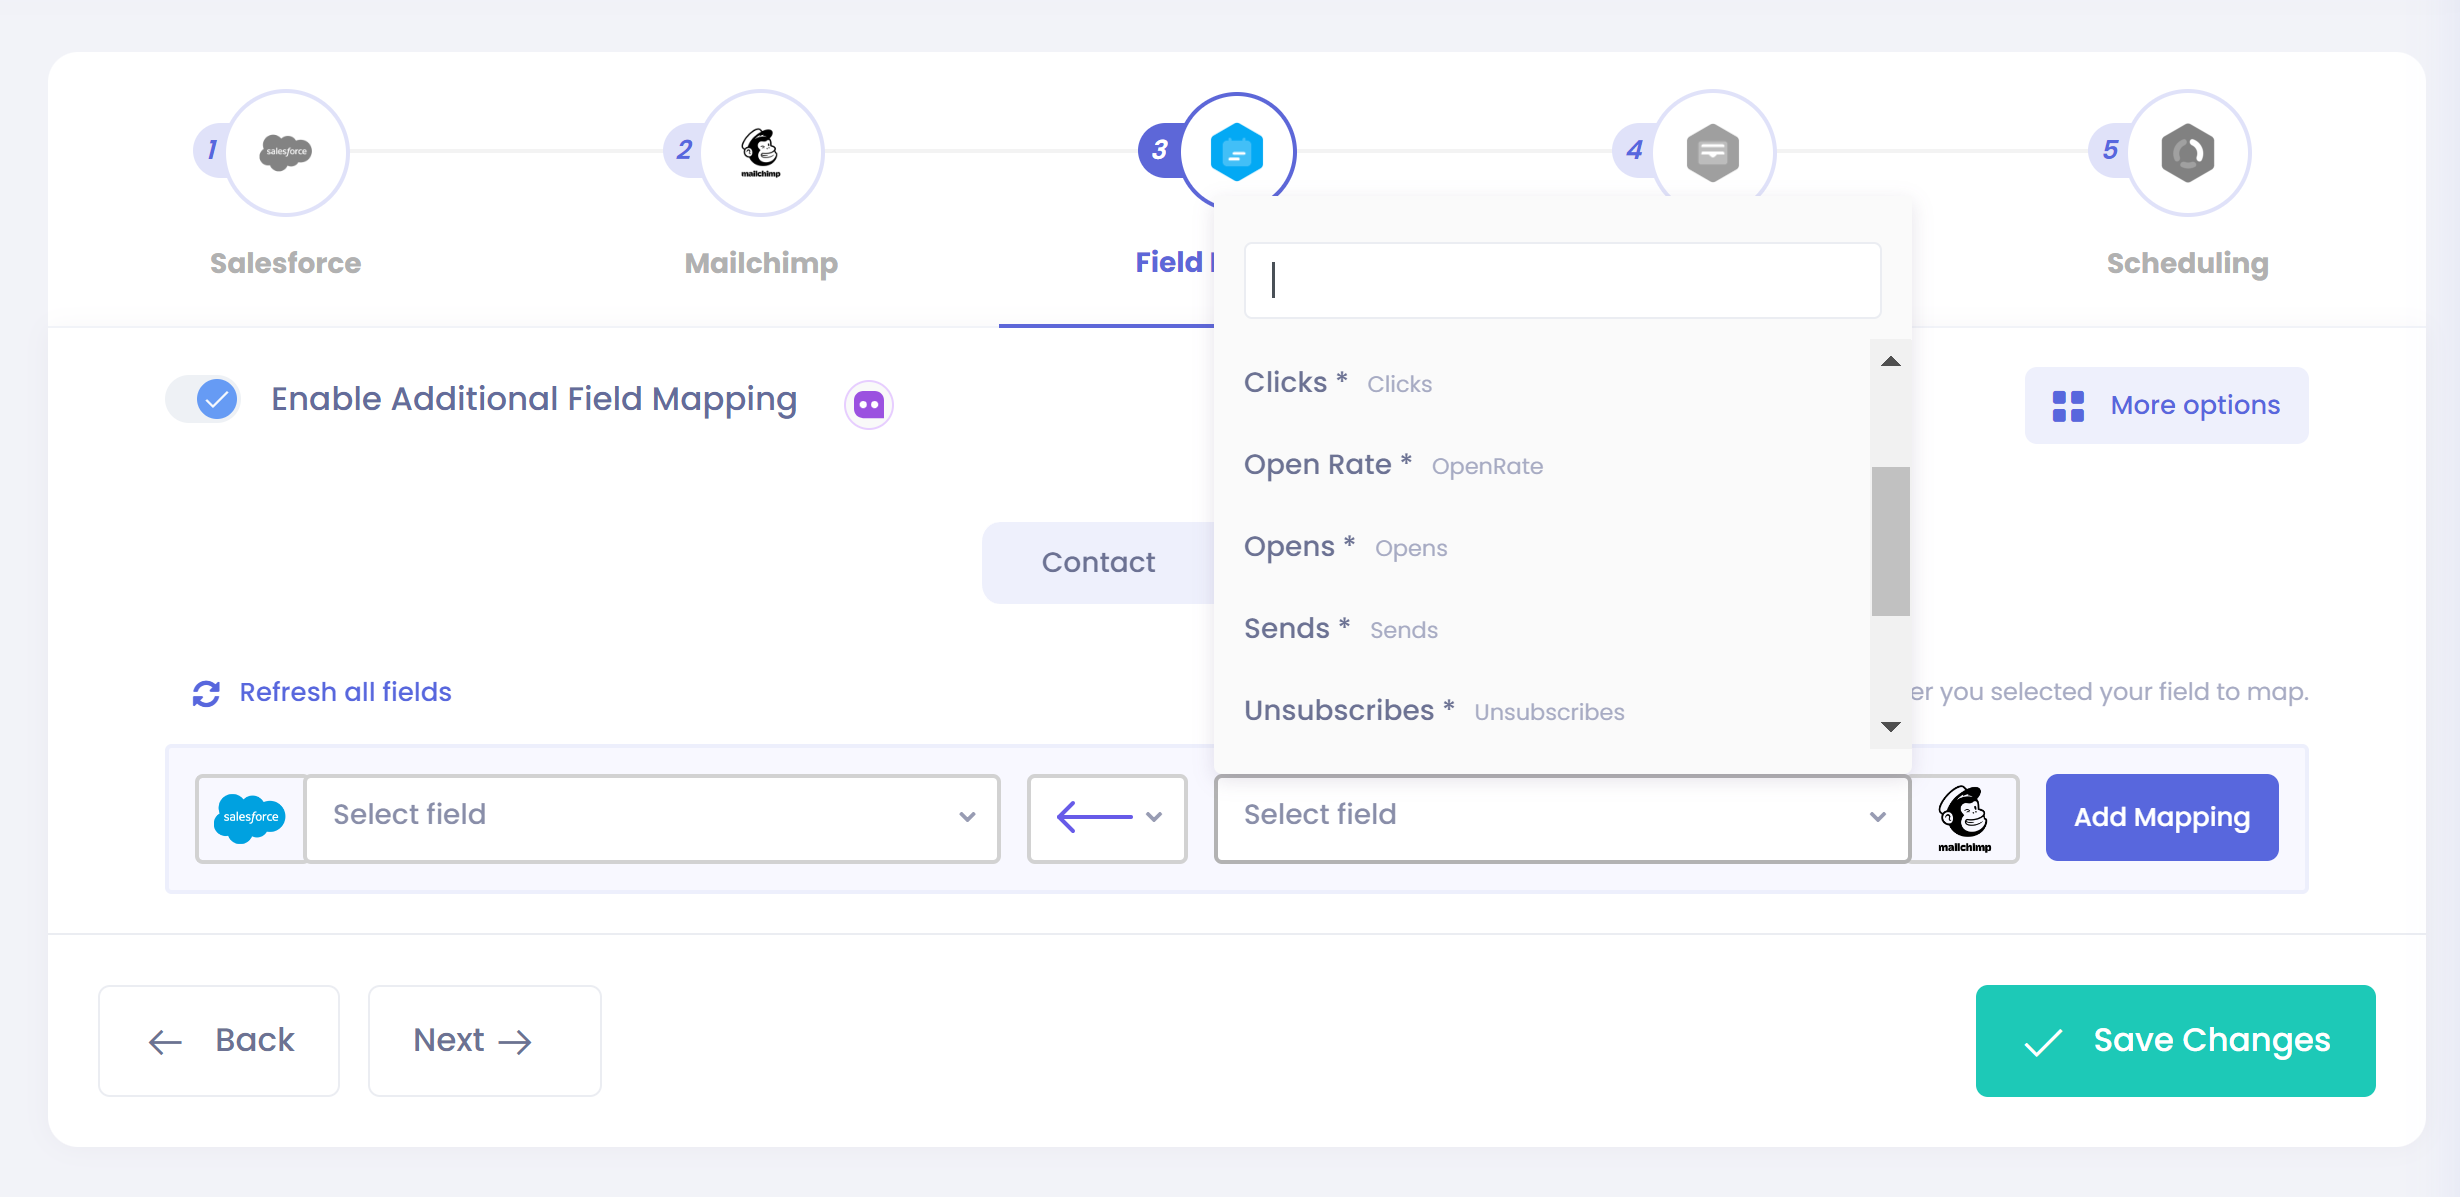
Task: Click Salesforce cloud logo beside Select field
Action: pos(250,818)
